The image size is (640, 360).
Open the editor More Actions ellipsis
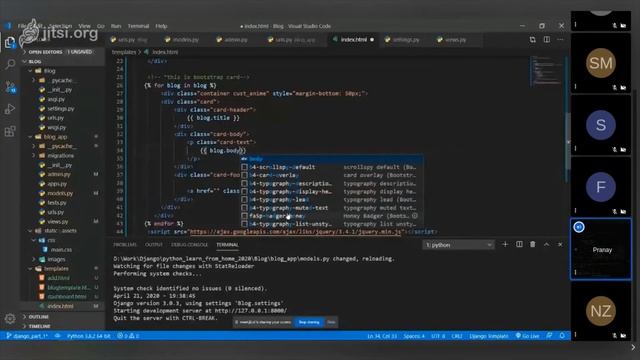point(560,40)
